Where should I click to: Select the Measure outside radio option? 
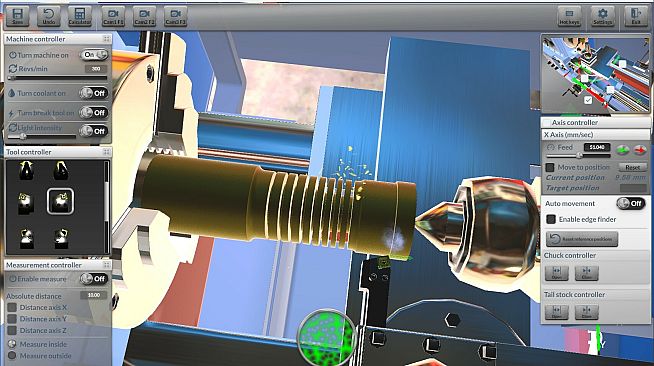(12, 356)
